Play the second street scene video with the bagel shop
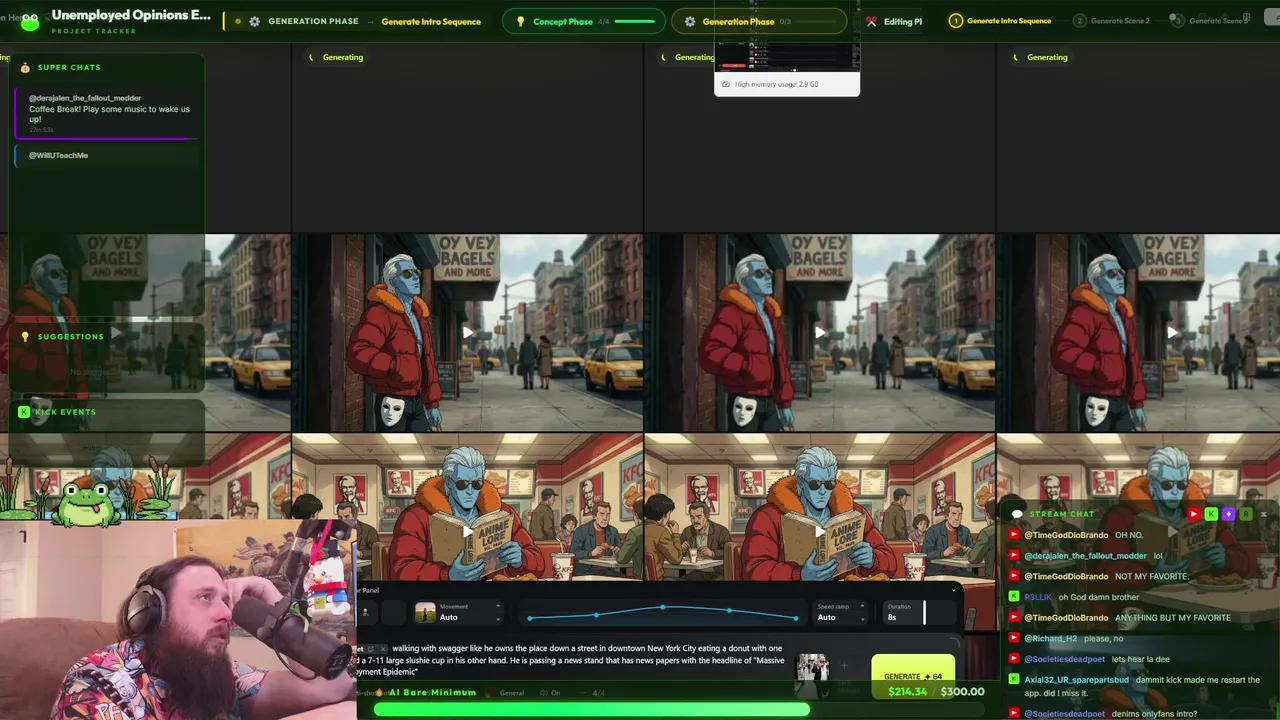The width and height of the screenshot is (1280, 720). pos(468,333)
